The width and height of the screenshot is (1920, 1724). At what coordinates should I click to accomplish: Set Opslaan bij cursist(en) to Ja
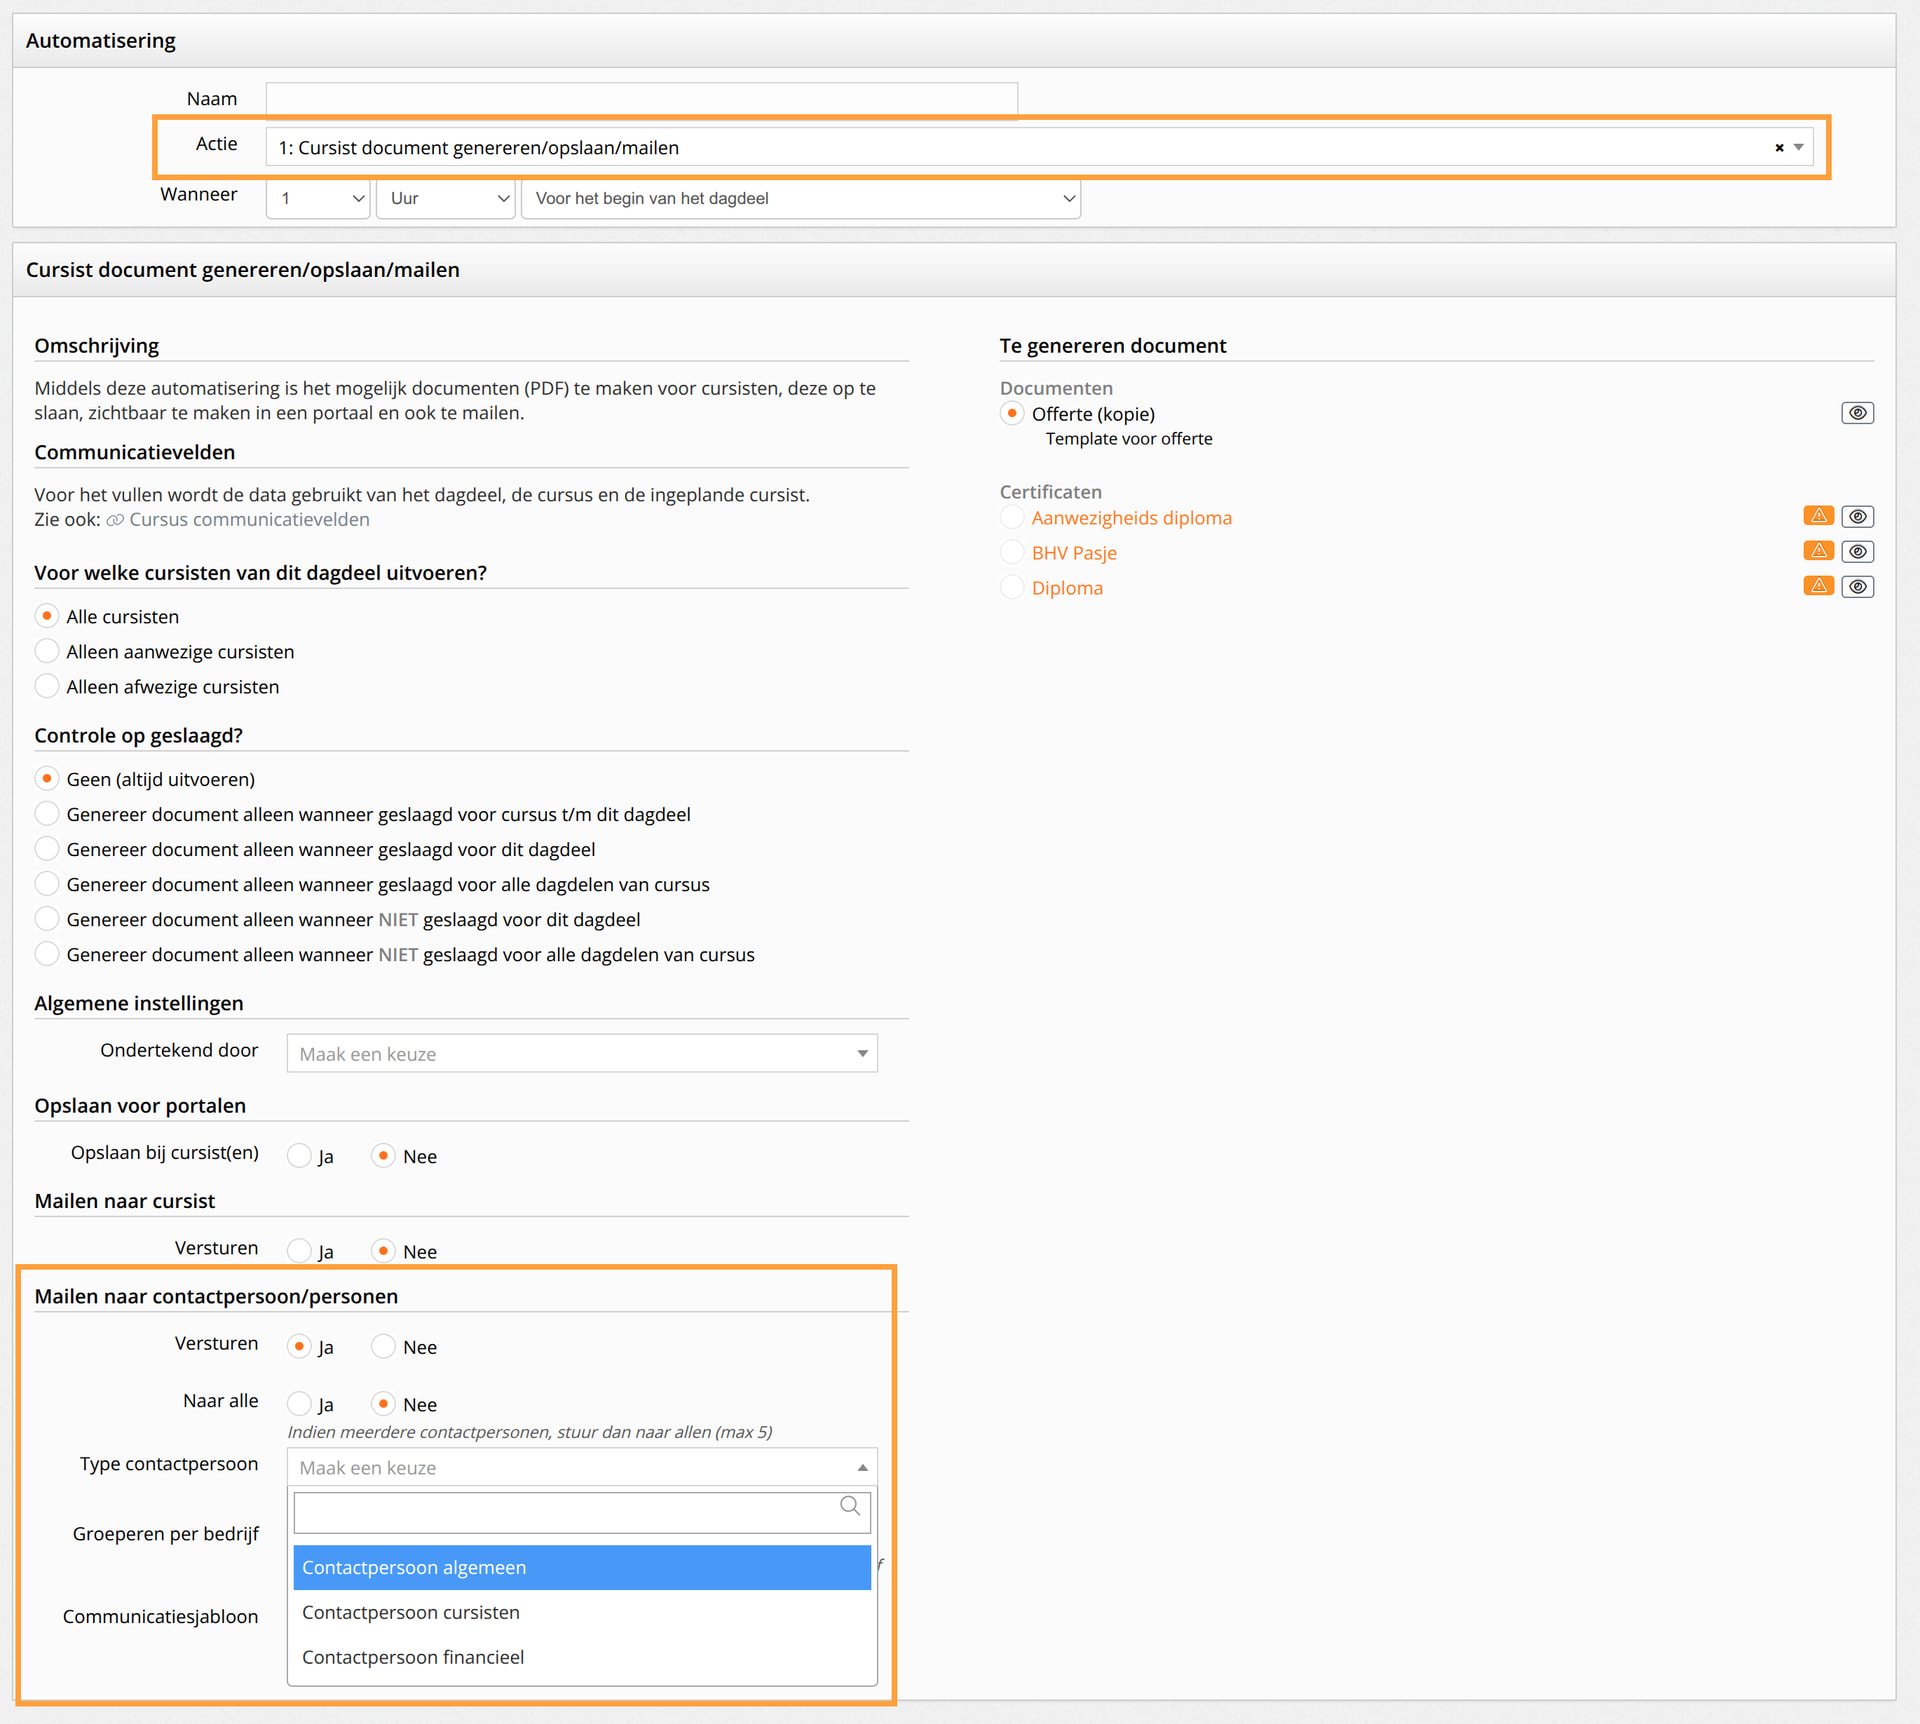click(x=299, y=1156)
